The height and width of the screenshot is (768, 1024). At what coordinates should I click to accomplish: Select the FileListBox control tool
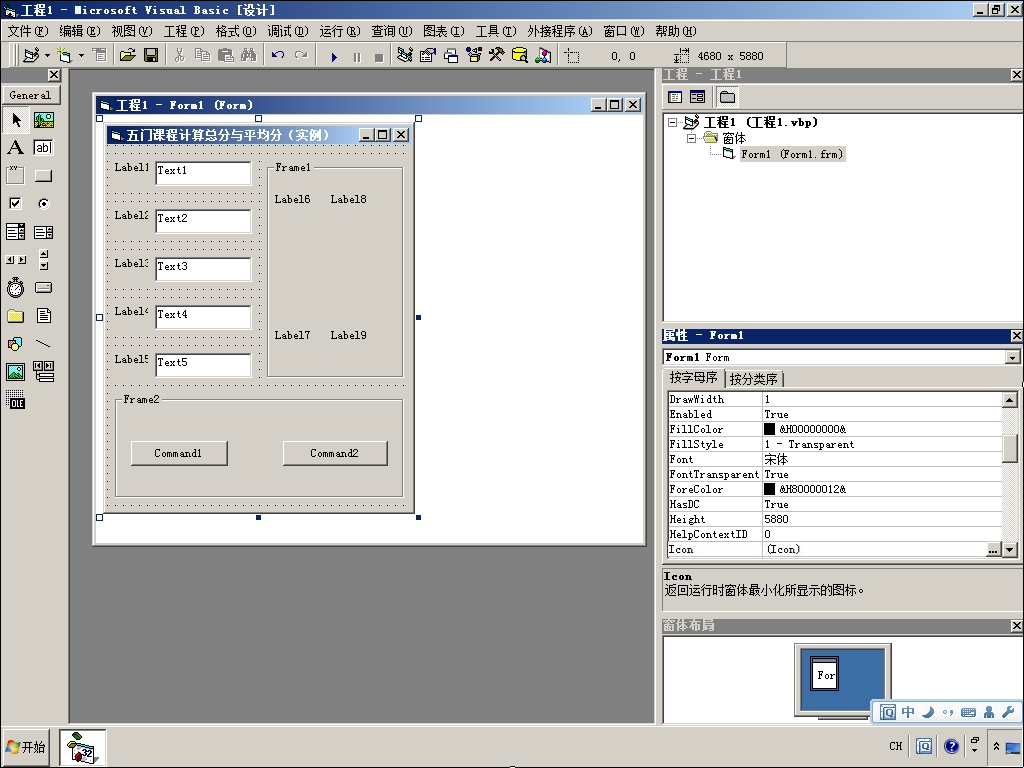tap(44, 315)
